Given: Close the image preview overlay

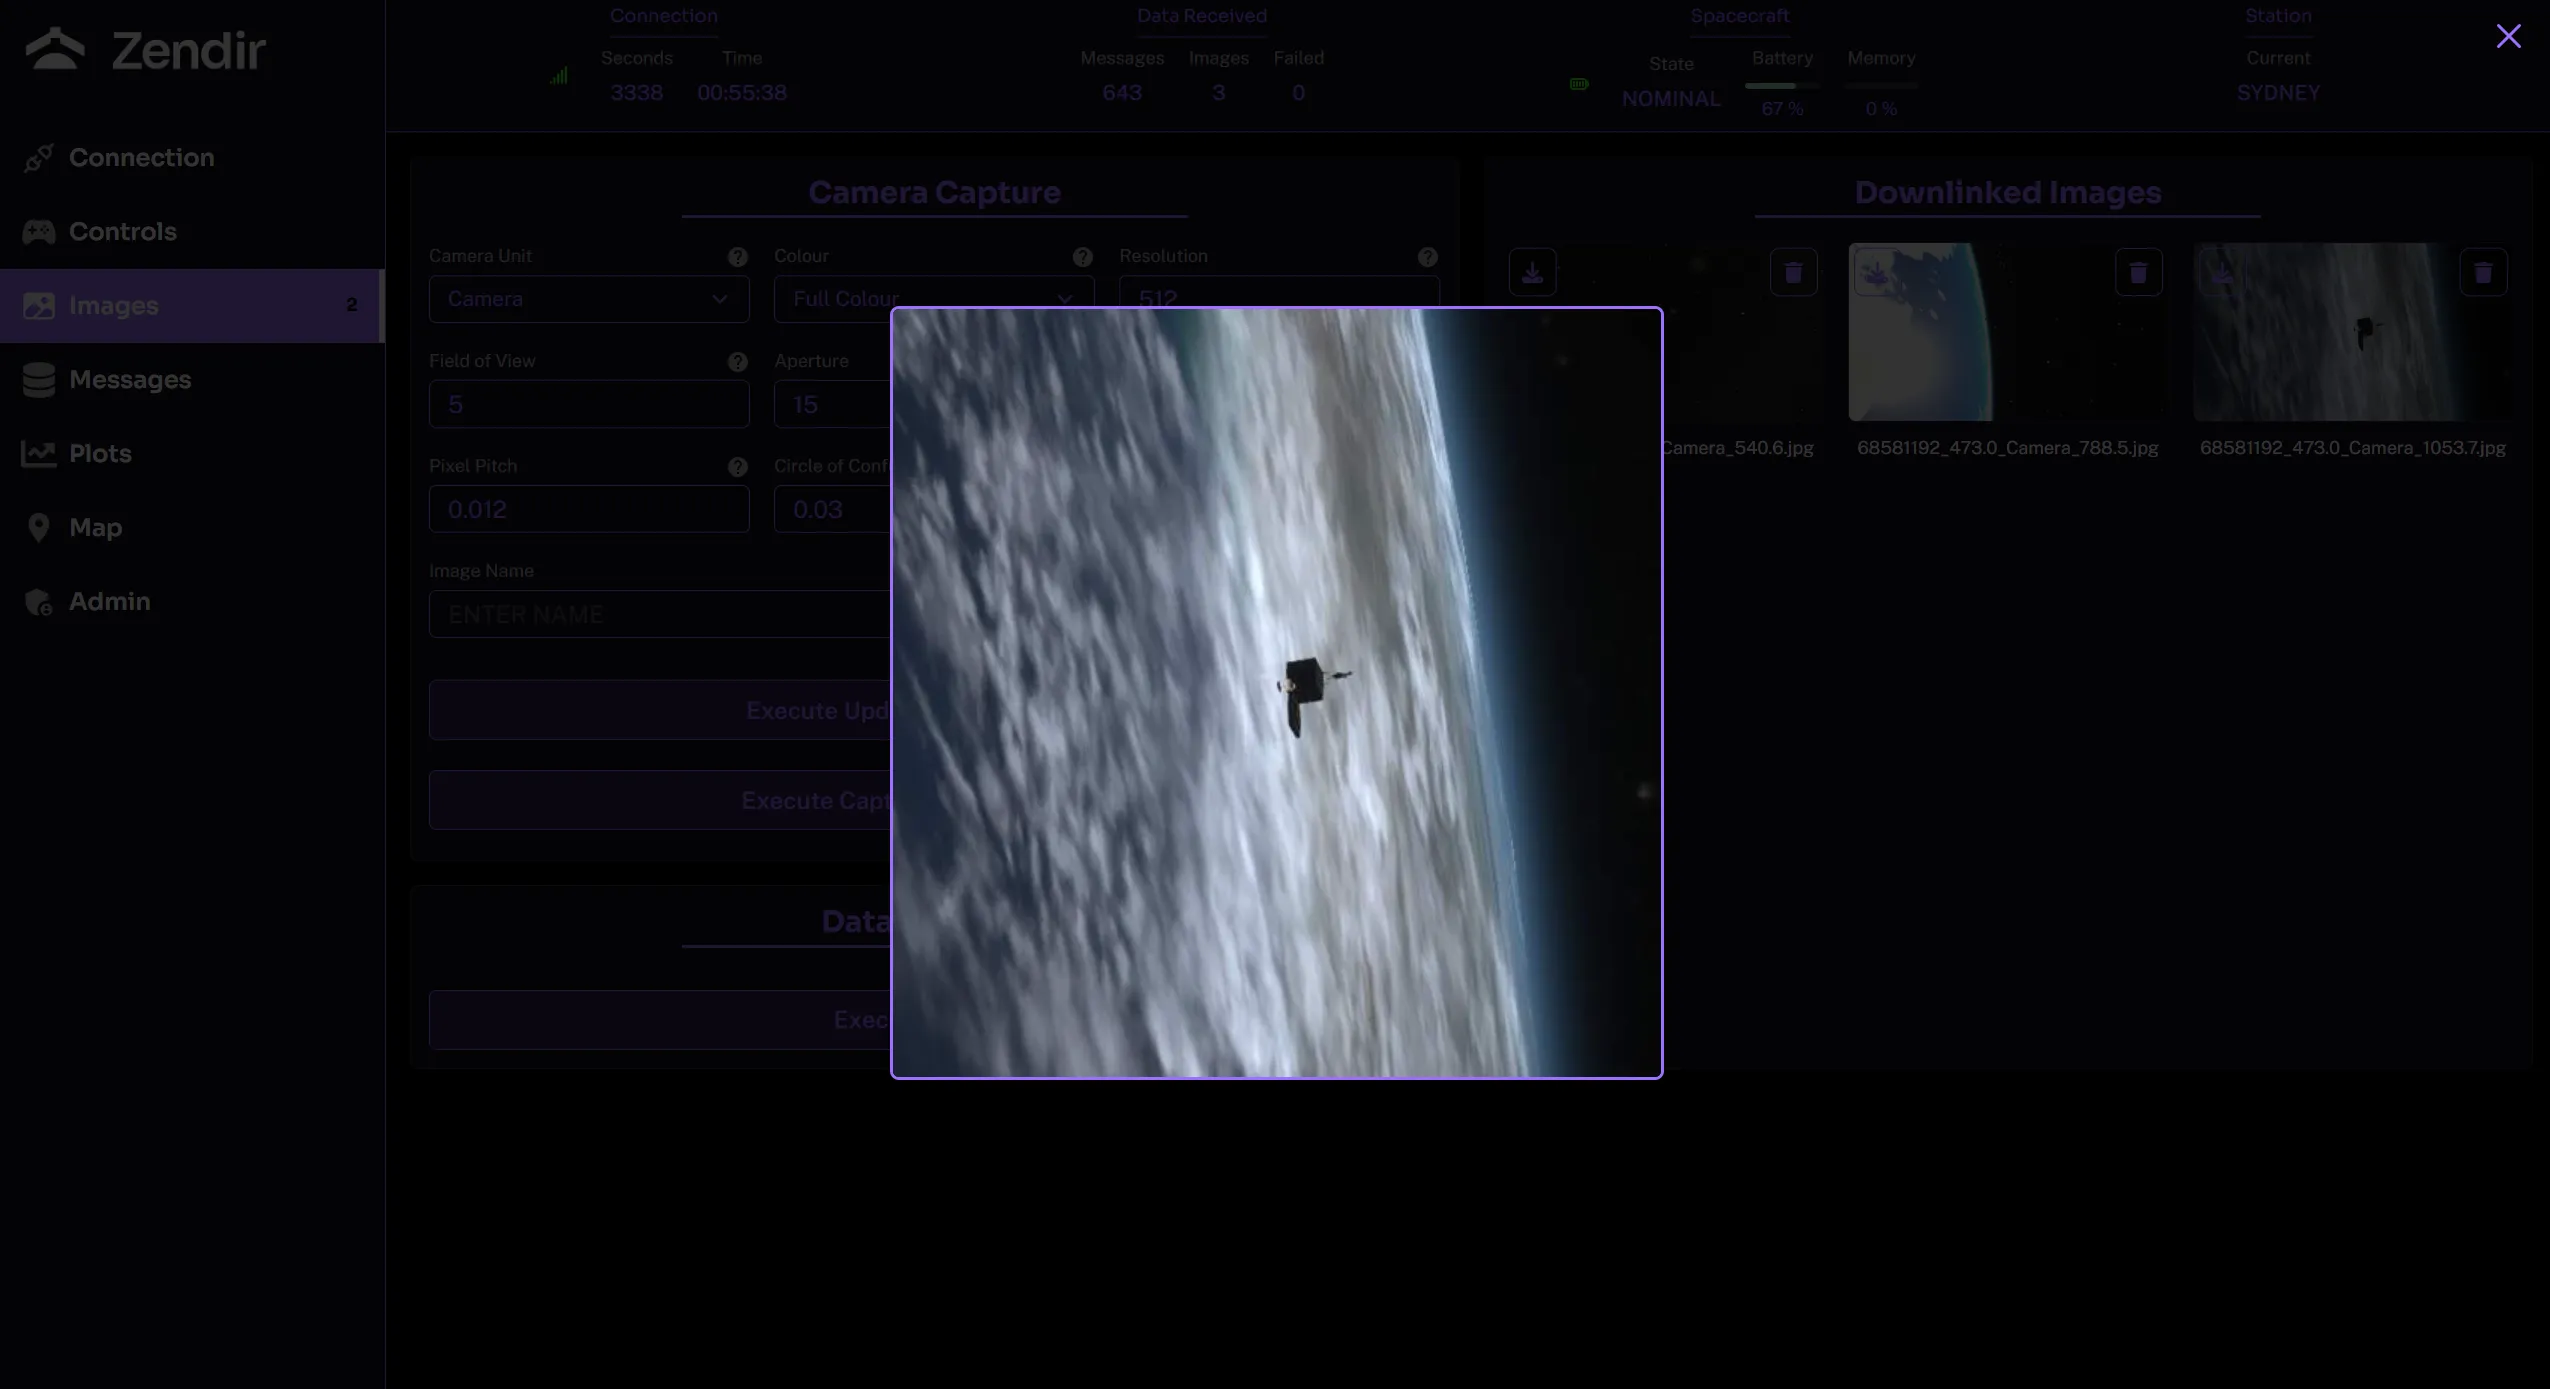Looking at the screenshot, I should 2507,37.
